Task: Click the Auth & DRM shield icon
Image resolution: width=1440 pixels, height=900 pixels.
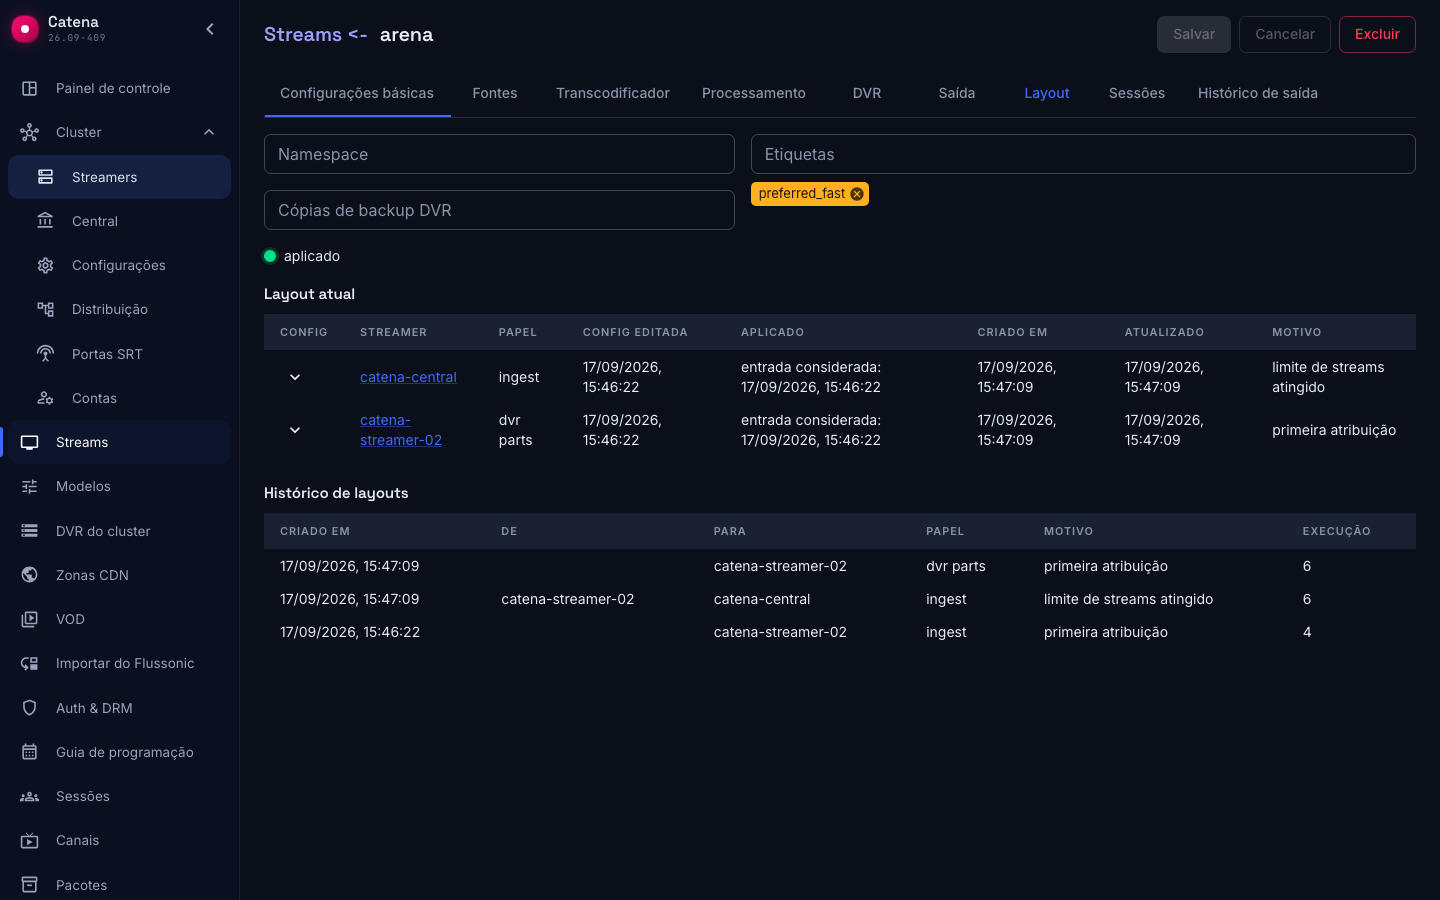Action: coord(30,708)
